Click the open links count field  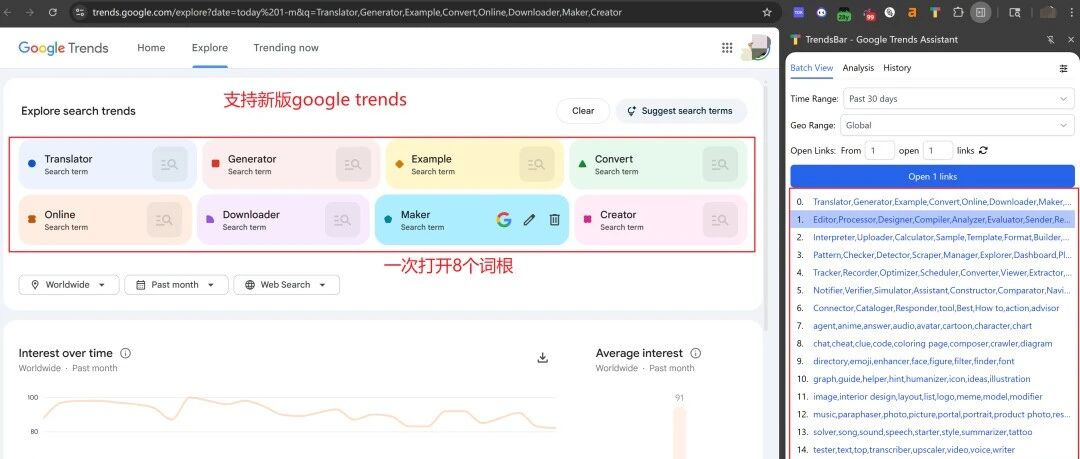pyautogui.click(x=938, y=150)
